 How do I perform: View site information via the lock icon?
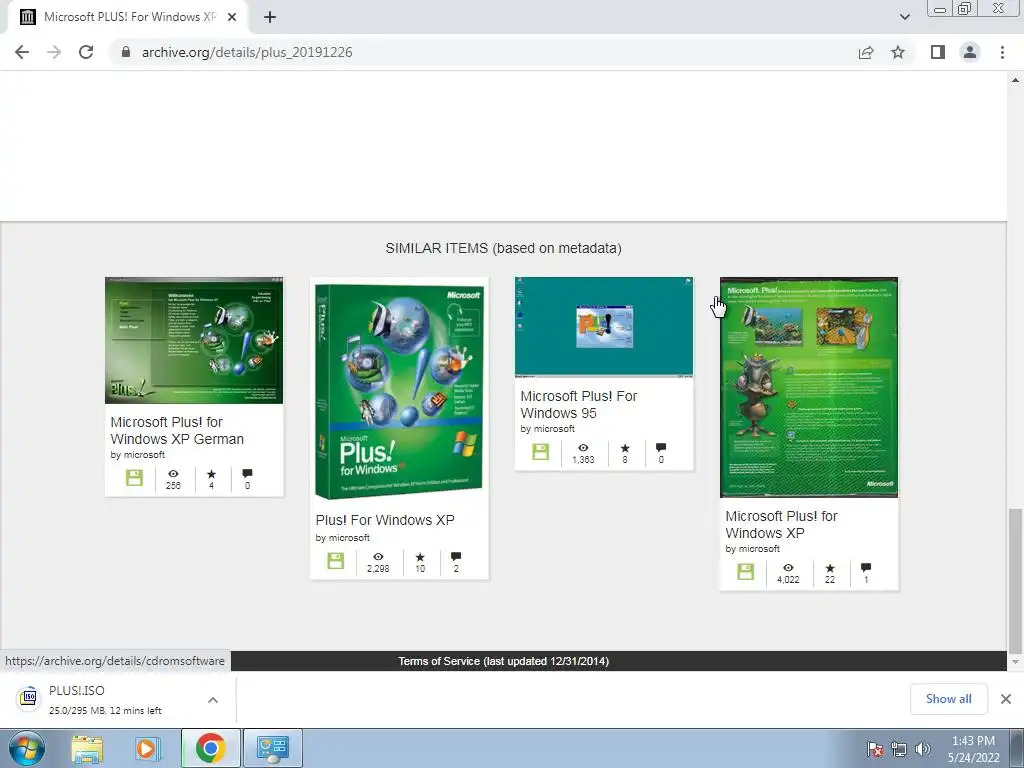[126, 52]
